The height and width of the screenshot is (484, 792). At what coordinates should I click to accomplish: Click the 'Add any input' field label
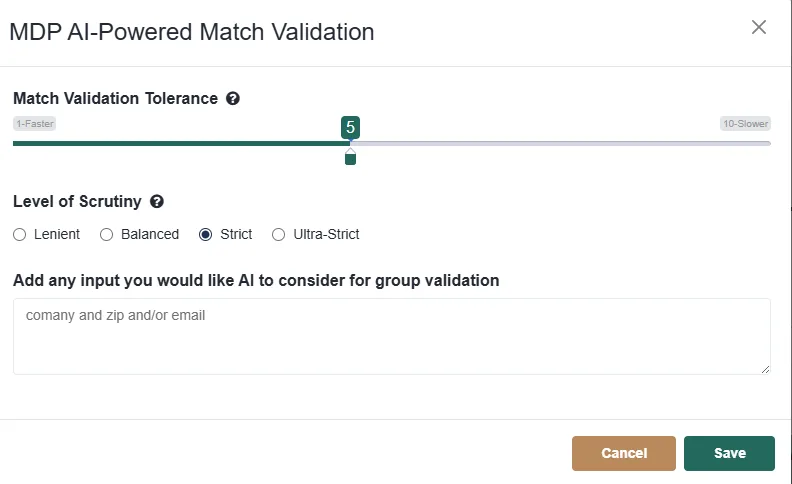click(256, 280)
